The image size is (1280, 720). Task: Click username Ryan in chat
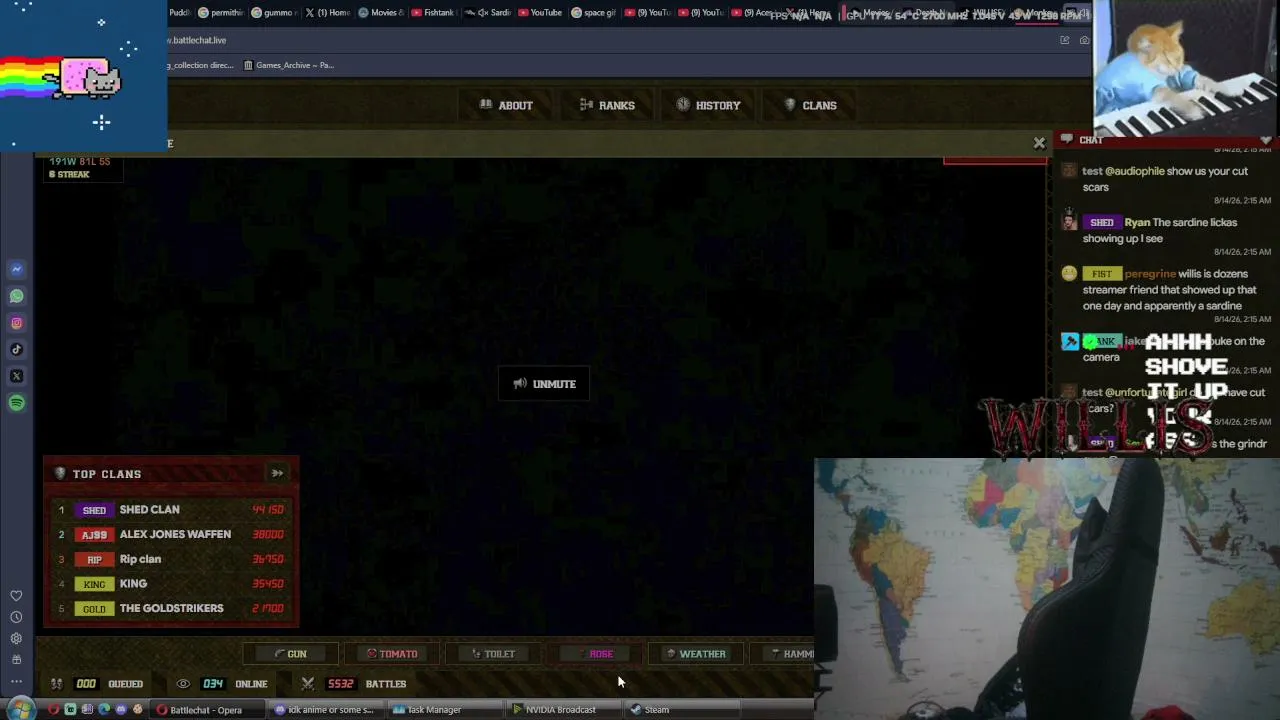(1137, 223)
